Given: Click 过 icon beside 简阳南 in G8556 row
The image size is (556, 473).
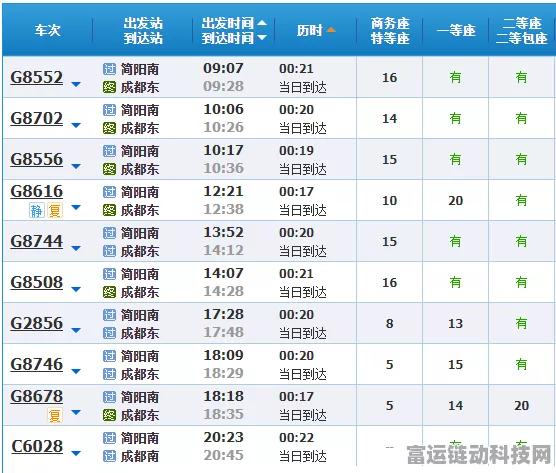Looking at the screenshot, I should [x=109, y=151].
